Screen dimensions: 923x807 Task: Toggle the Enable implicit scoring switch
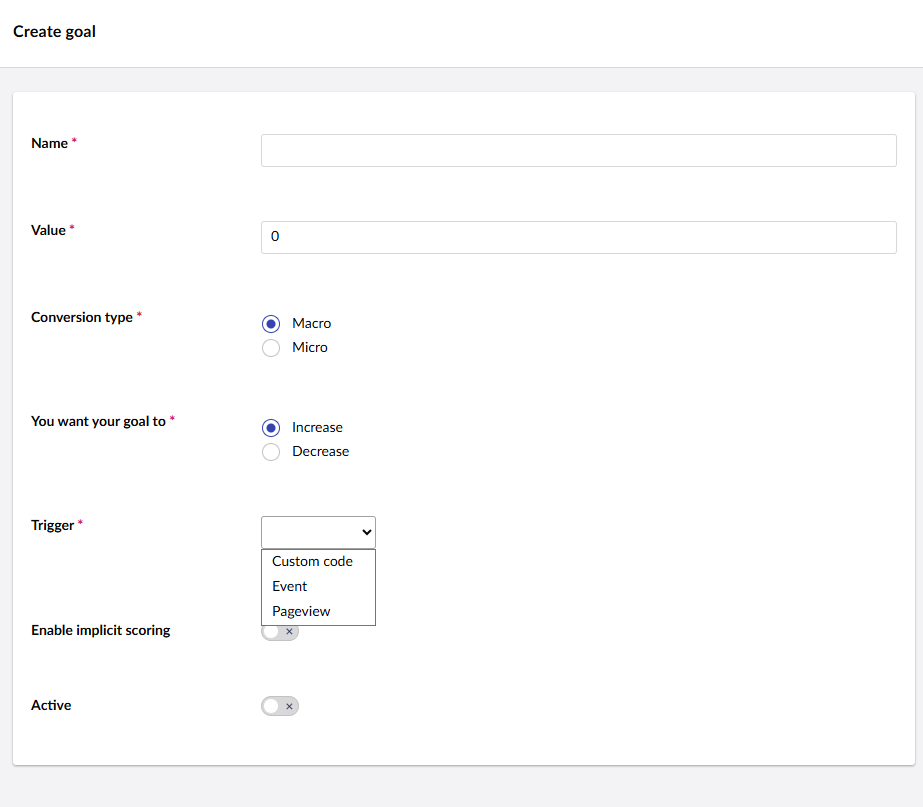click(280, 632)
